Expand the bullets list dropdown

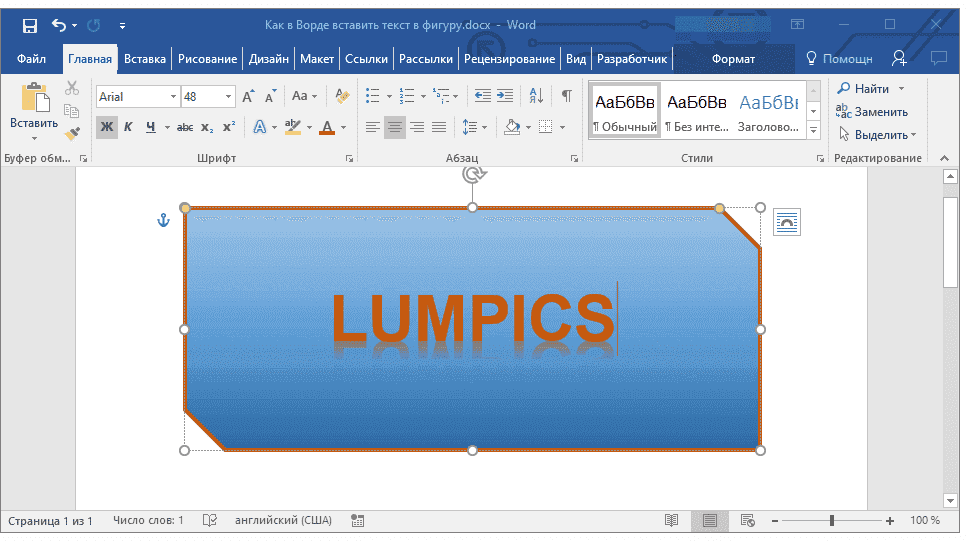[x=389, y=96]
